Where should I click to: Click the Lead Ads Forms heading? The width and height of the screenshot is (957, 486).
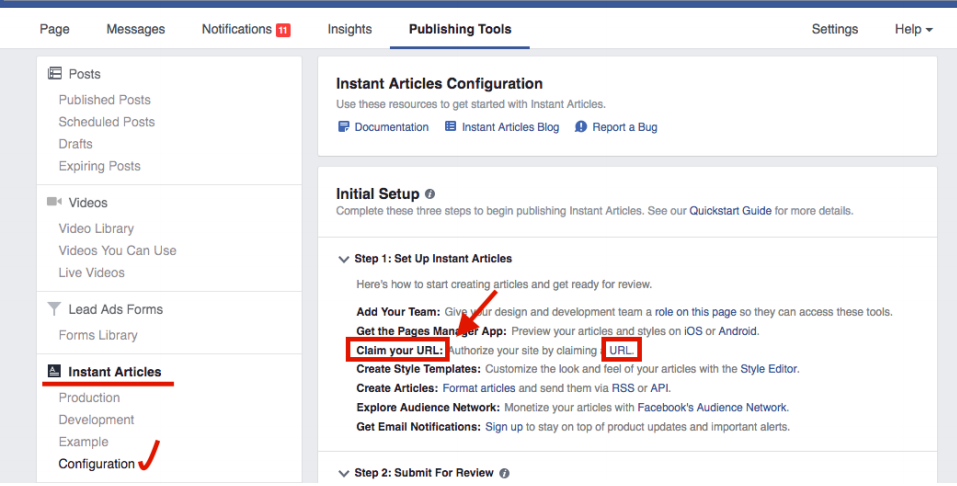(115, 310)
